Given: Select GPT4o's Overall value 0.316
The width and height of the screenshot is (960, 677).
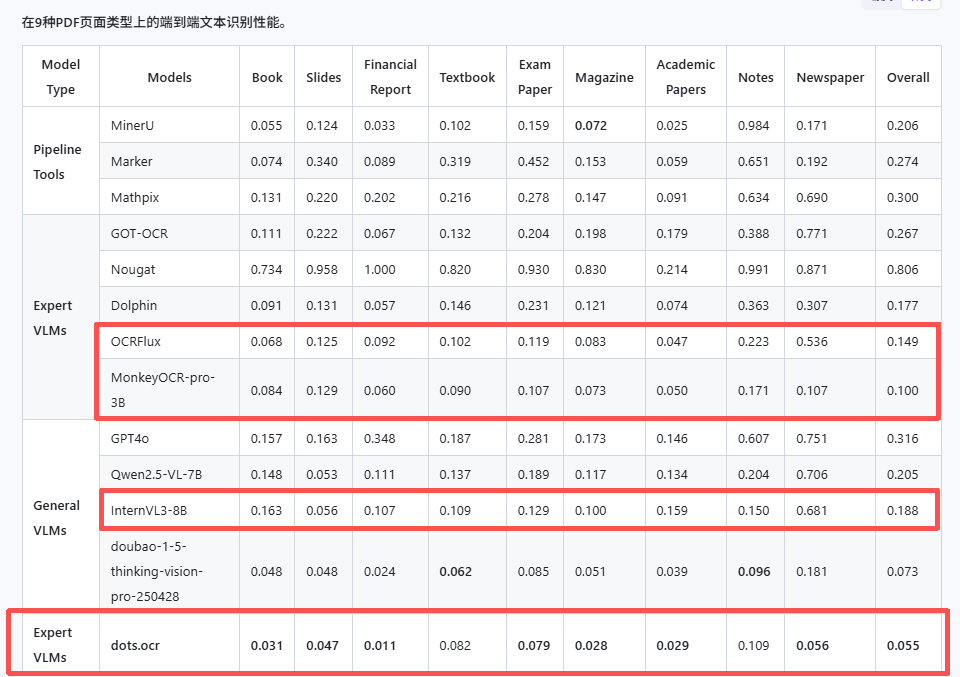Looking at the screenshot, I should [x=902, y=438].
